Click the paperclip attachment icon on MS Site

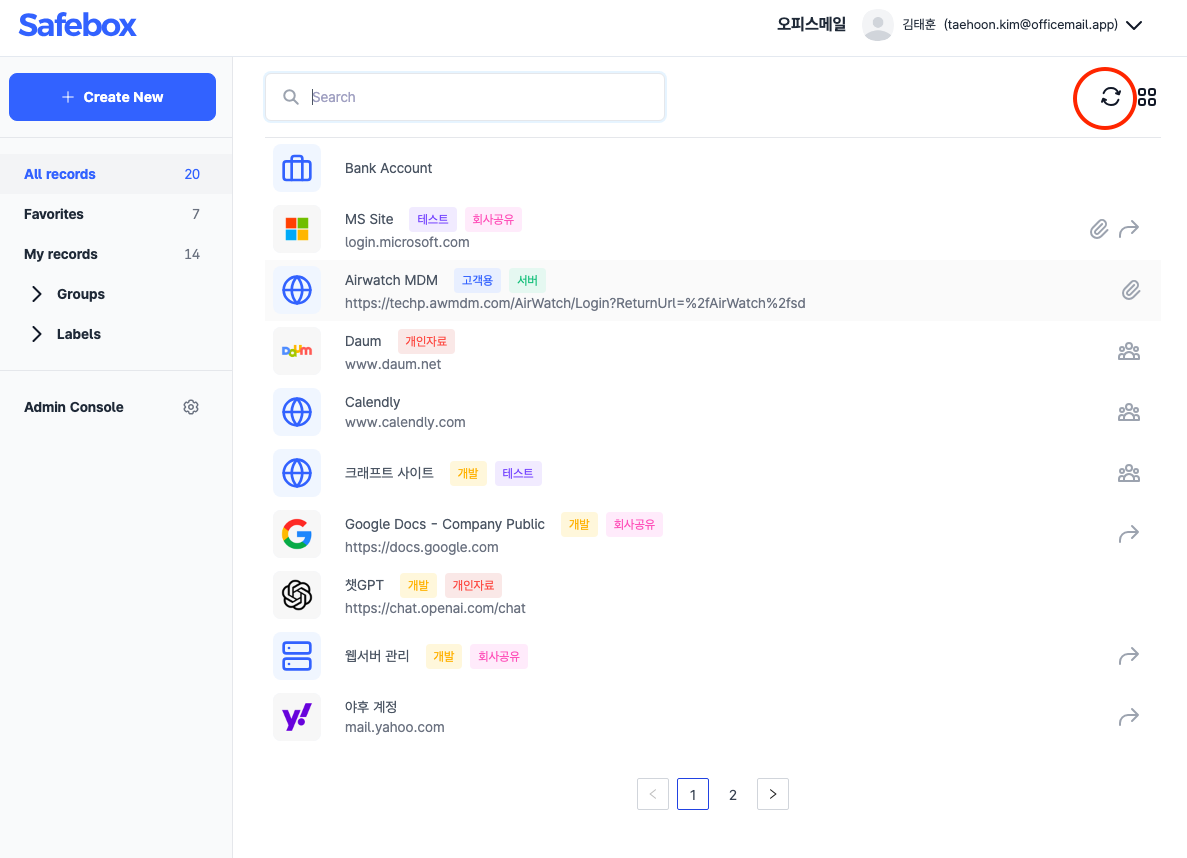1098,229
